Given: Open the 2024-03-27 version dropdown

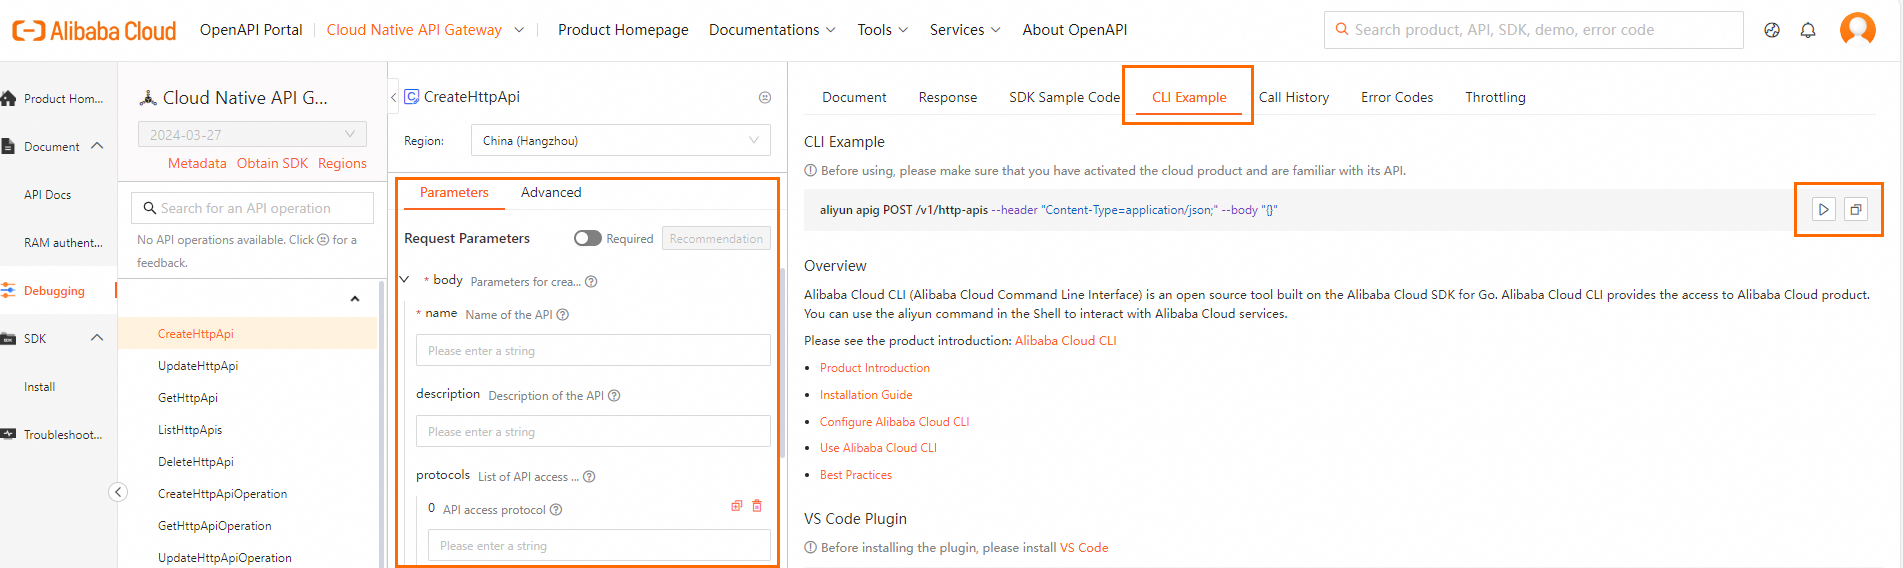Looking at the screenshot, I should [x=252, y=134].
